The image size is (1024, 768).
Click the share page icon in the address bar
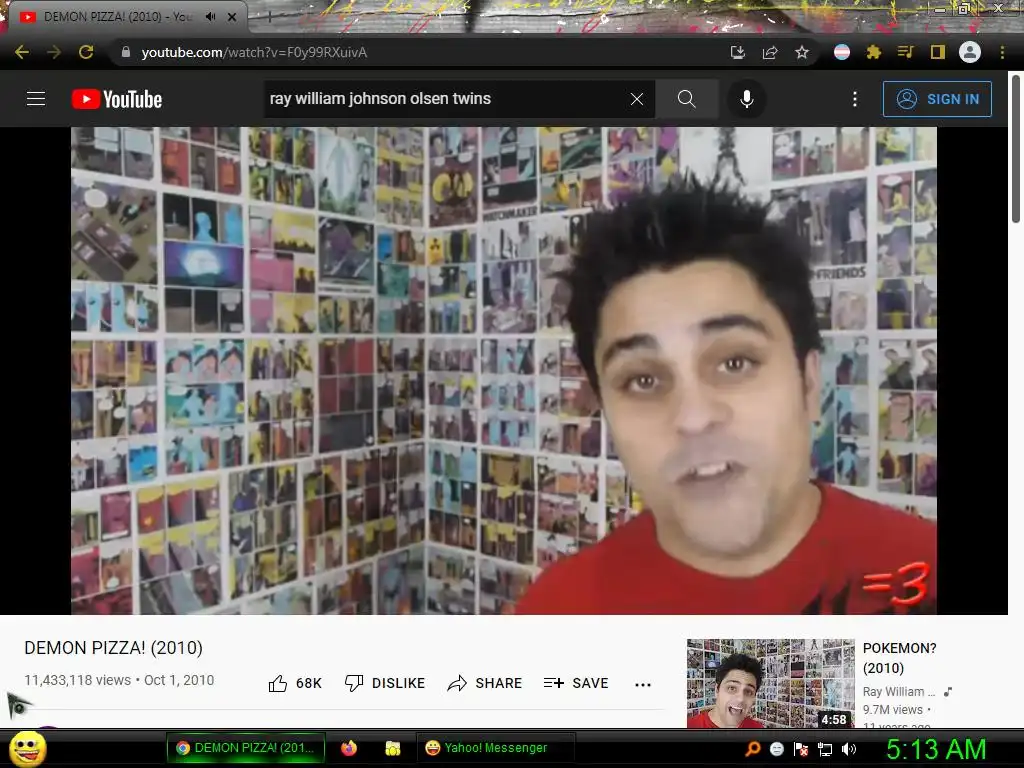tap(770, 52)
